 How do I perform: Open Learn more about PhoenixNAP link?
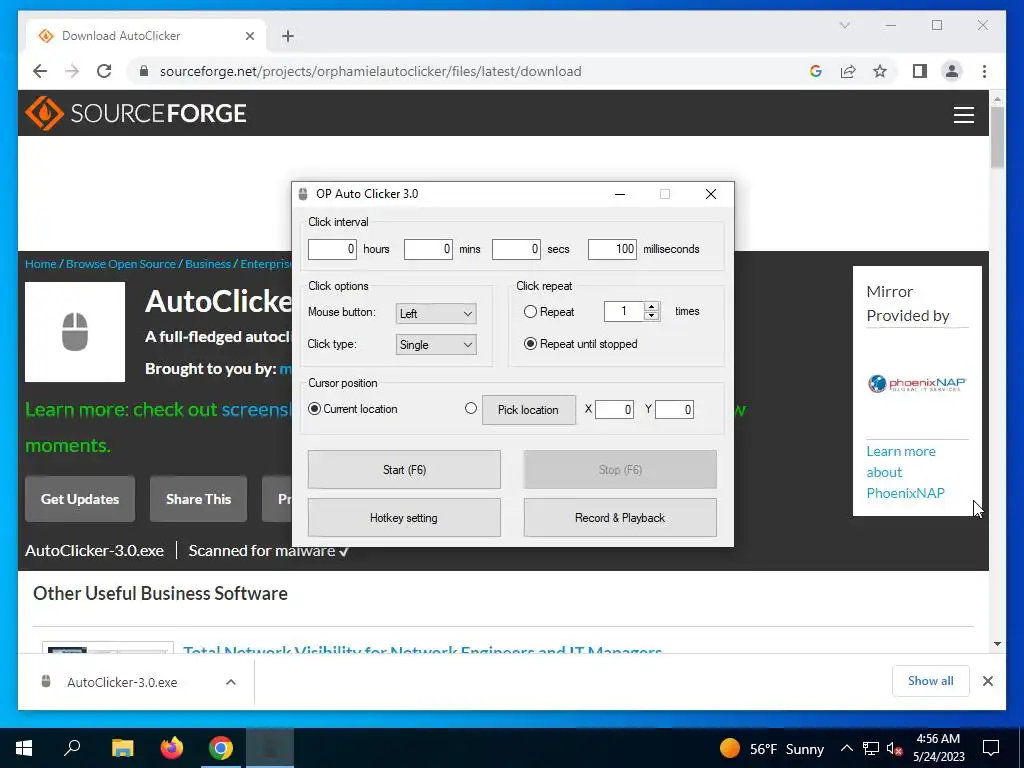tap(905, 472)
